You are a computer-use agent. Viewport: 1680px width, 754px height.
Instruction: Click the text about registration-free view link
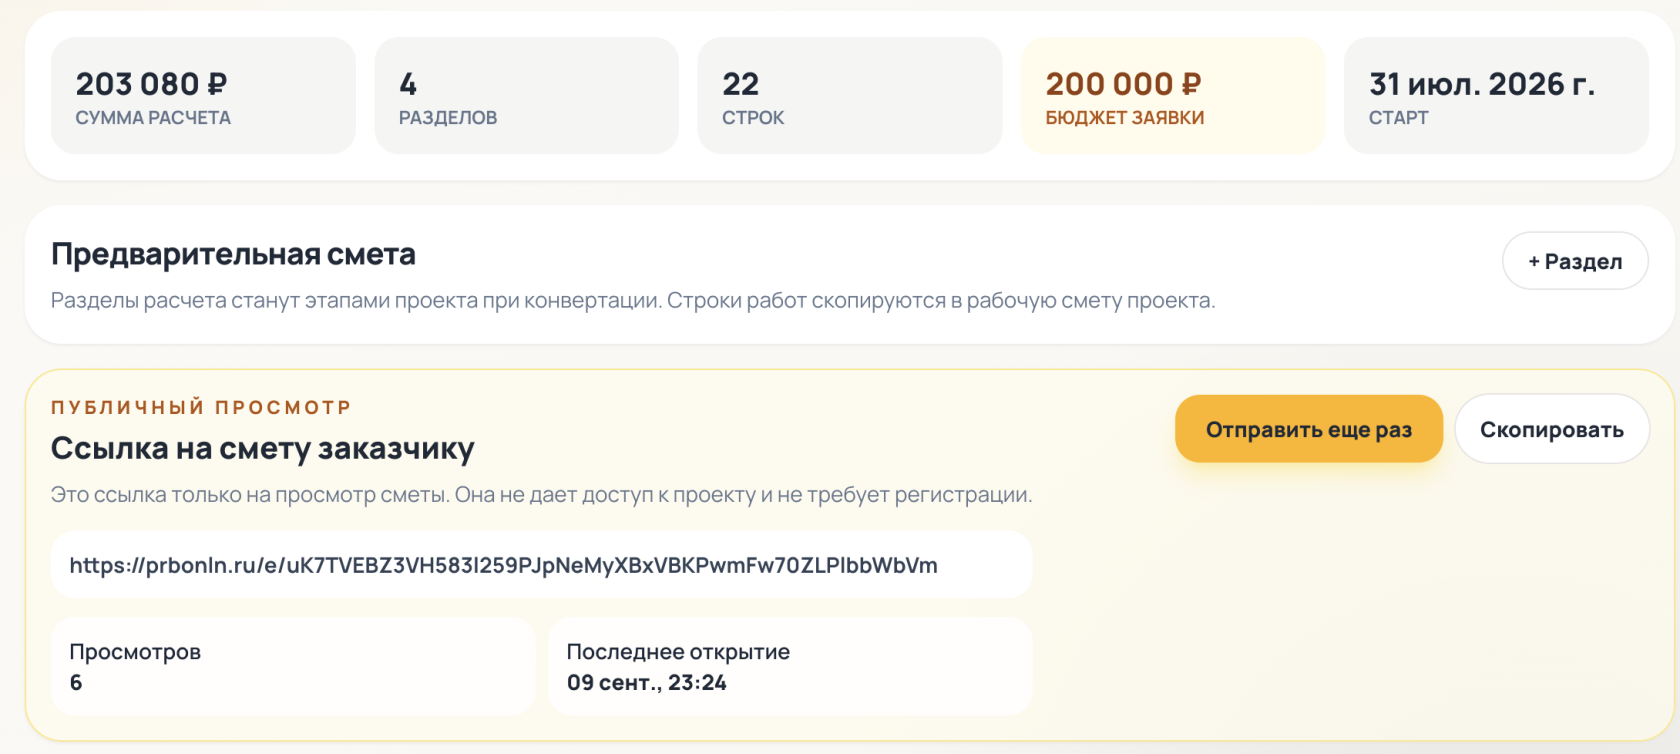(541, 495)
